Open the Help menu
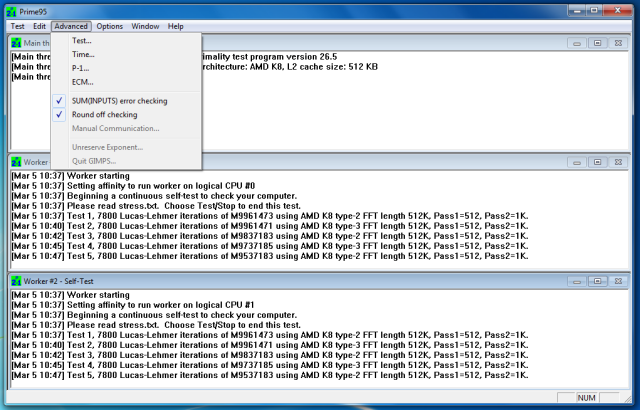The height and width of the screenshot is (410, 640). click(x=176, y=27)
